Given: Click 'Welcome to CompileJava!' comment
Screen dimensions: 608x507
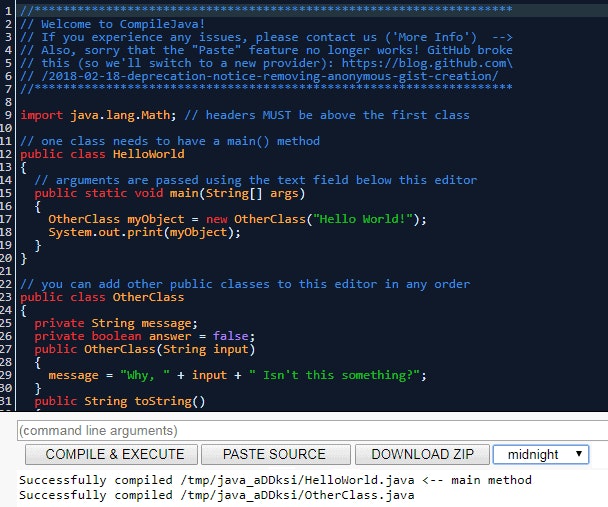Looking at the screenshot, I should (123, 24).
